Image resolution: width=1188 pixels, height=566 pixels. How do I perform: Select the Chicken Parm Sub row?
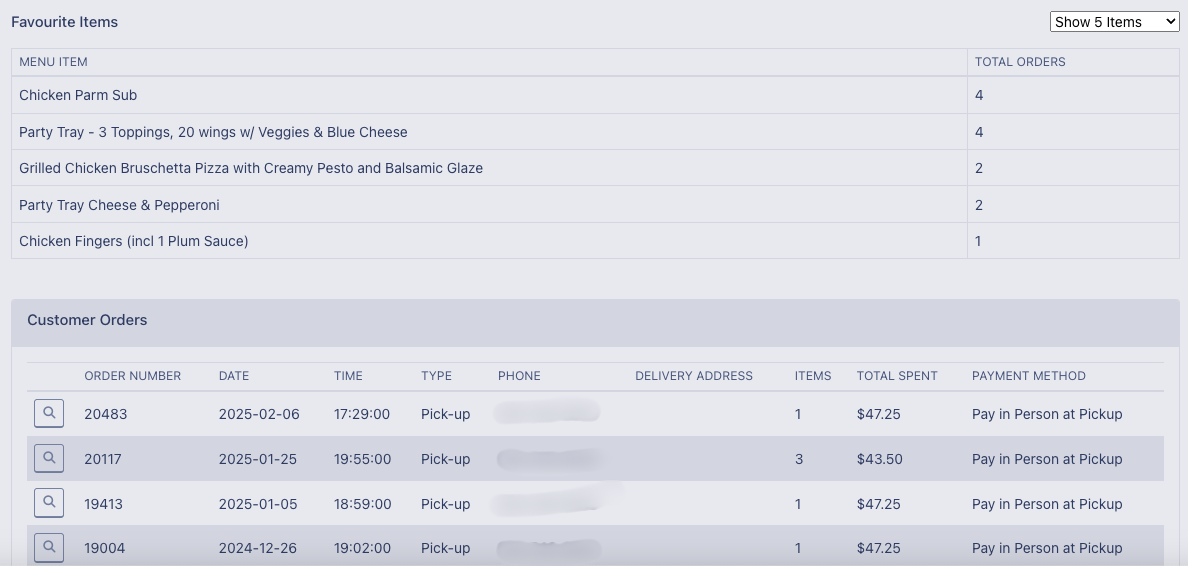coord(78,95)
